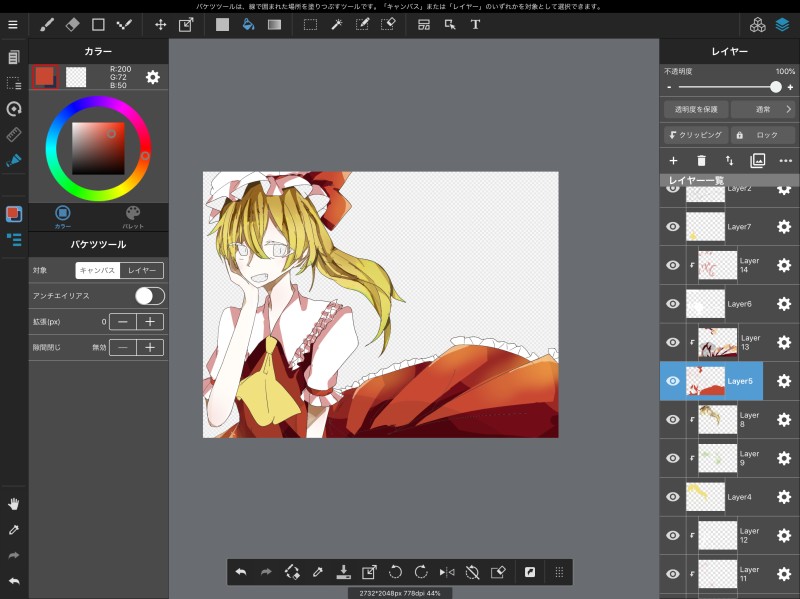Set target to レイヤー
This screenshot has height=599, width=800.
click(x=142, y=270)
